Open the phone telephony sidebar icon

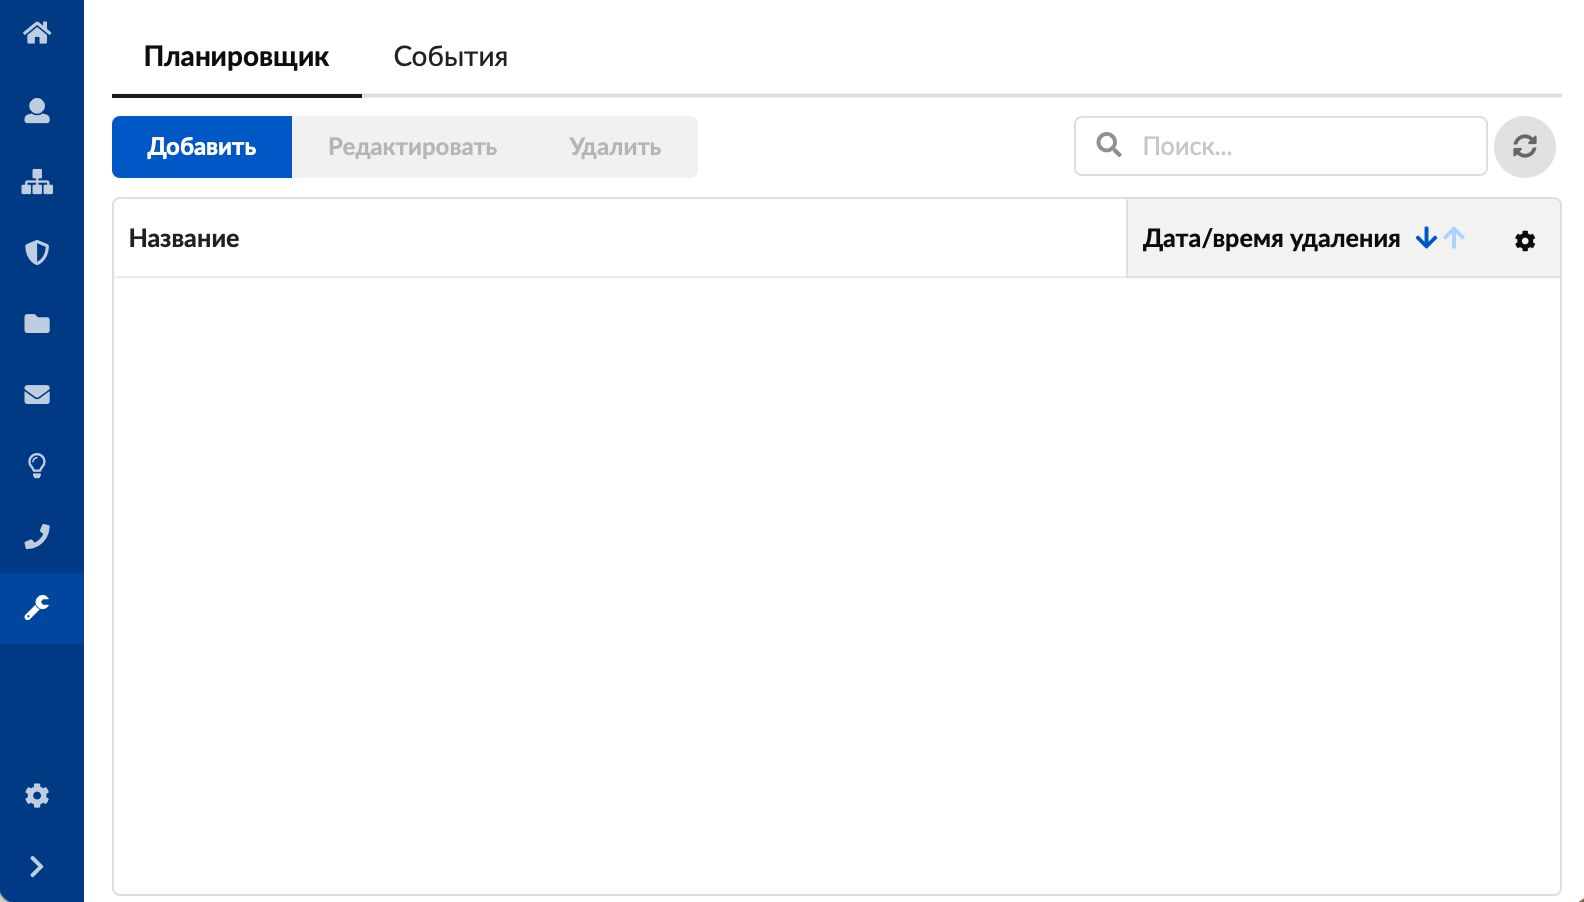click(37, 536)
